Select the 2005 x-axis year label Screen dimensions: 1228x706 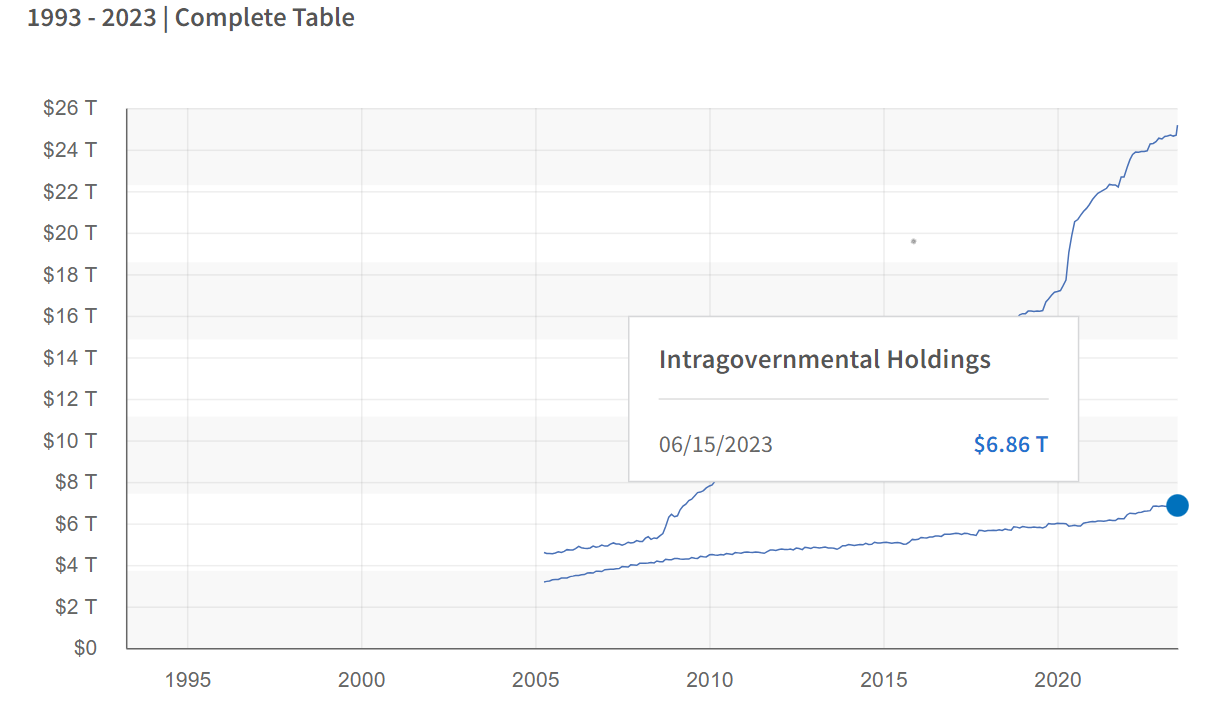536,680
